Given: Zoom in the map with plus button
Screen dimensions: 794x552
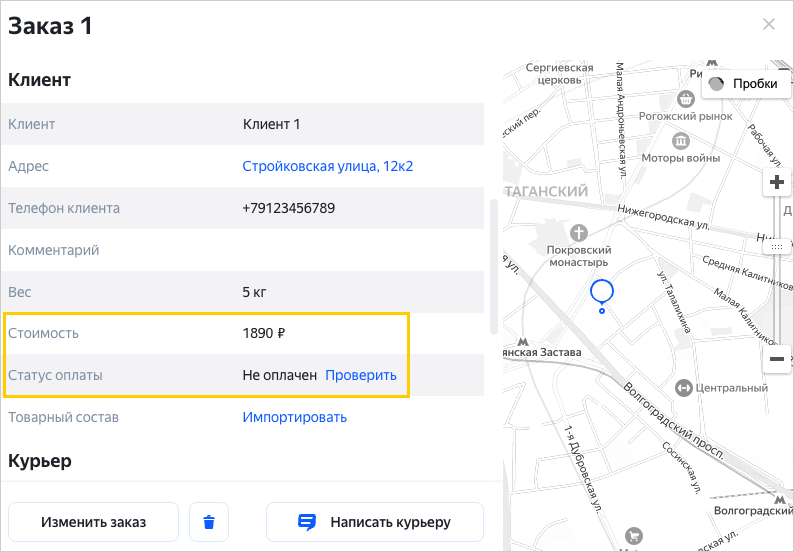Looking at the screenshot, I should (x=777, y=183).
